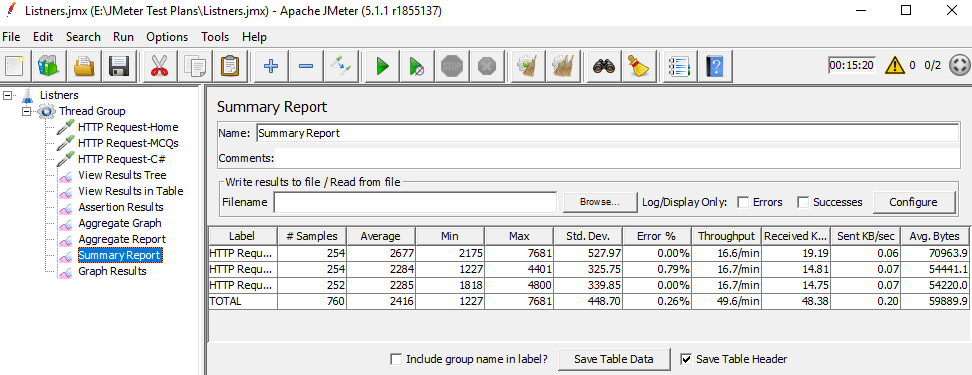This screenshot has height=375, width=972.
Task: Tick the Successes checkbox
Action: click(803, 202)
